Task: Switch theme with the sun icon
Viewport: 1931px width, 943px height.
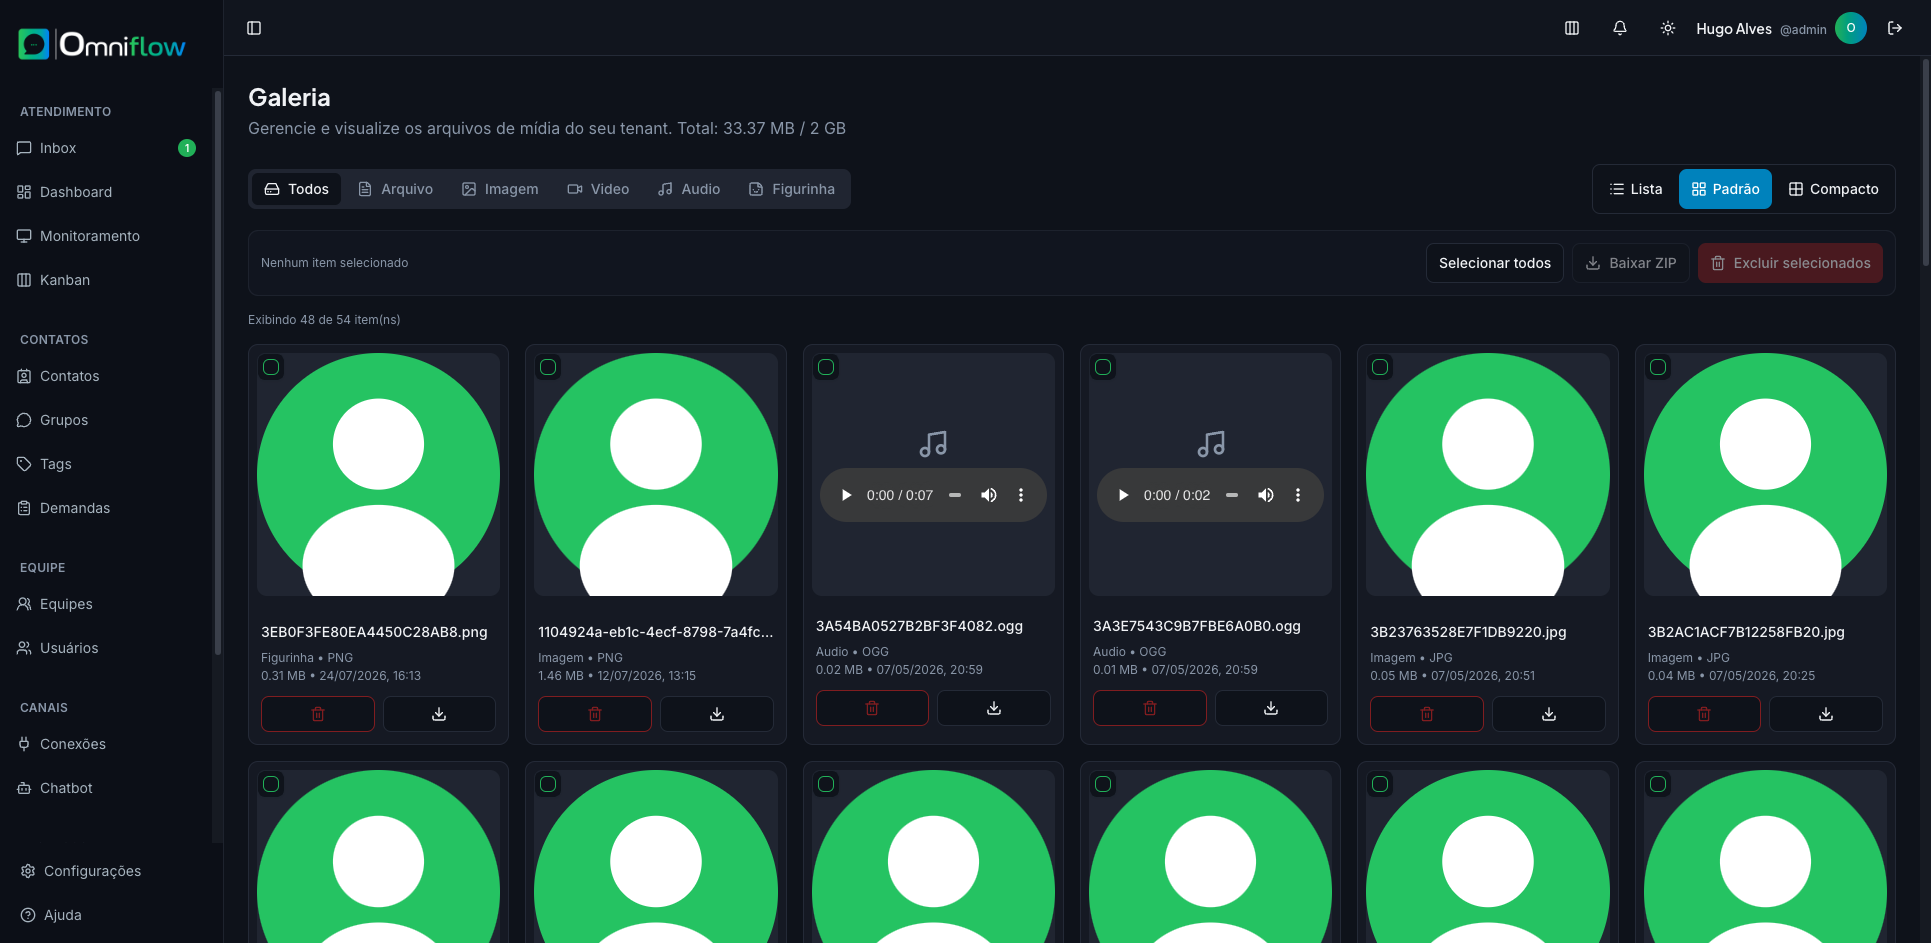Action: coord(1668,28)
